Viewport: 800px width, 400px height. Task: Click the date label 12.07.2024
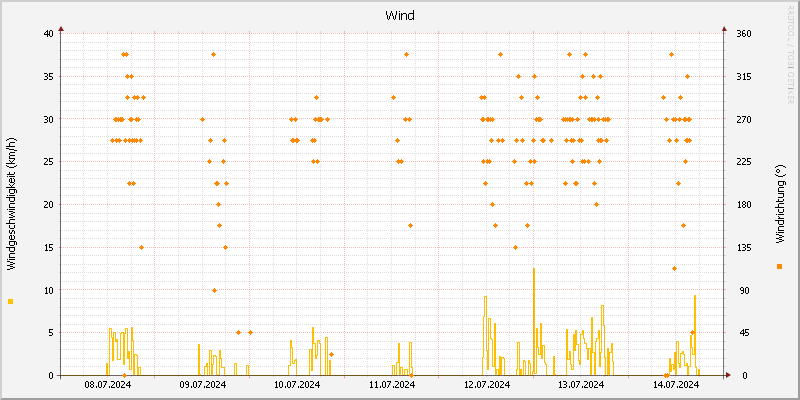click(x=487, y=384)
